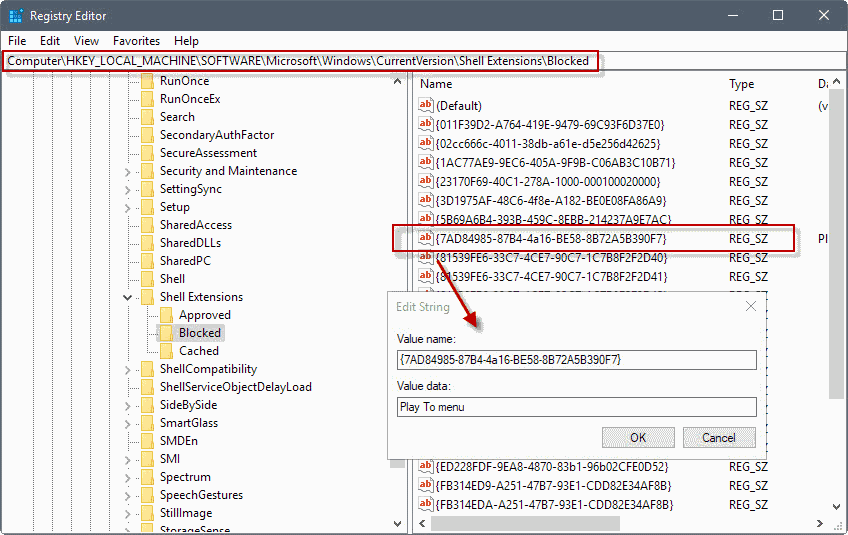
Task: Click the icon beside {1AC77AE9-9EC6-405A-9F9B-C06AB3C10B71}
Action: pyautogui.click(x=426, y=162)
